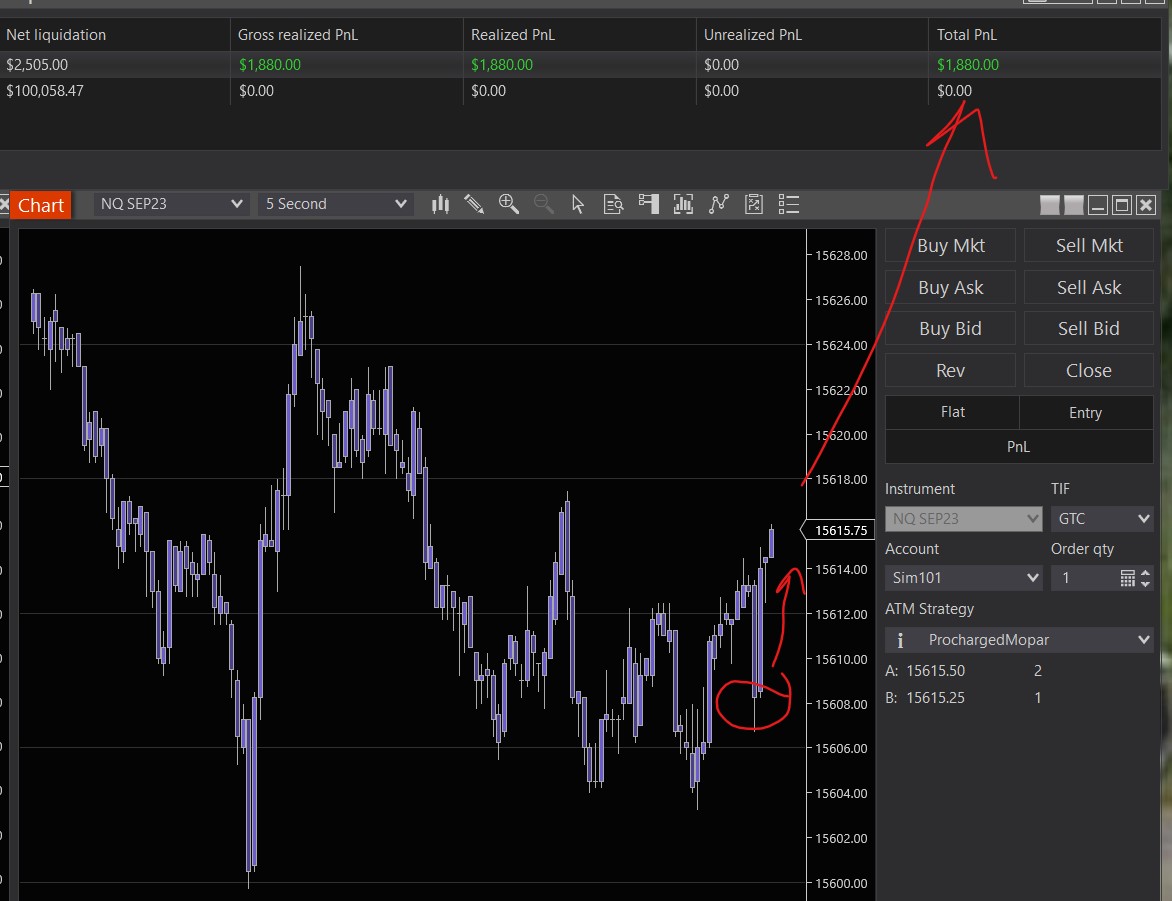Image resolution: width=1172 pixels, height=901 pixels.
Task: Click Buy Mkt button
Action: tap(950, 245)
